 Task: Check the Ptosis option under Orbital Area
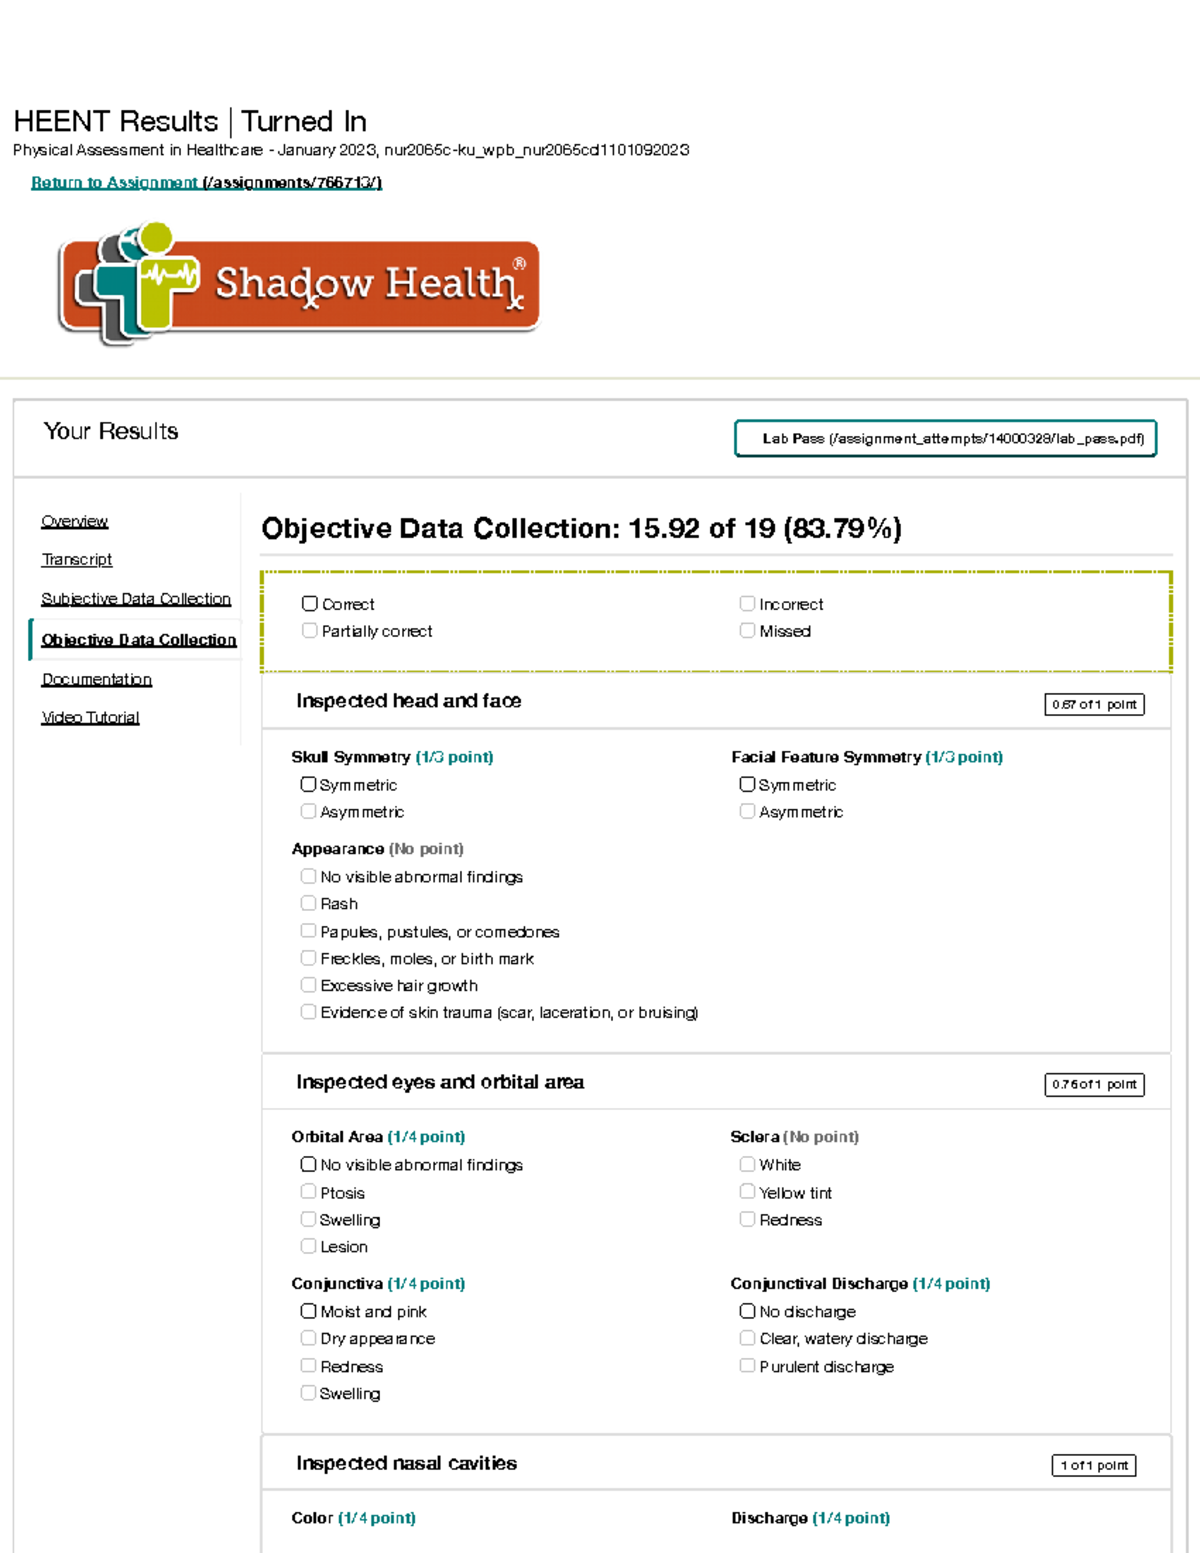[x=308, y=1191]
